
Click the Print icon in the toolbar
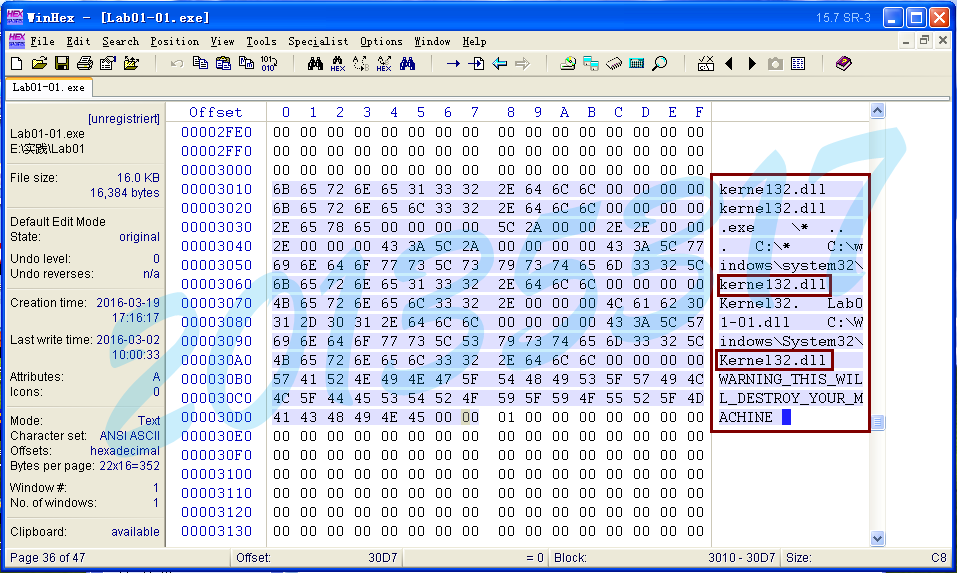(x=85, y=63)
